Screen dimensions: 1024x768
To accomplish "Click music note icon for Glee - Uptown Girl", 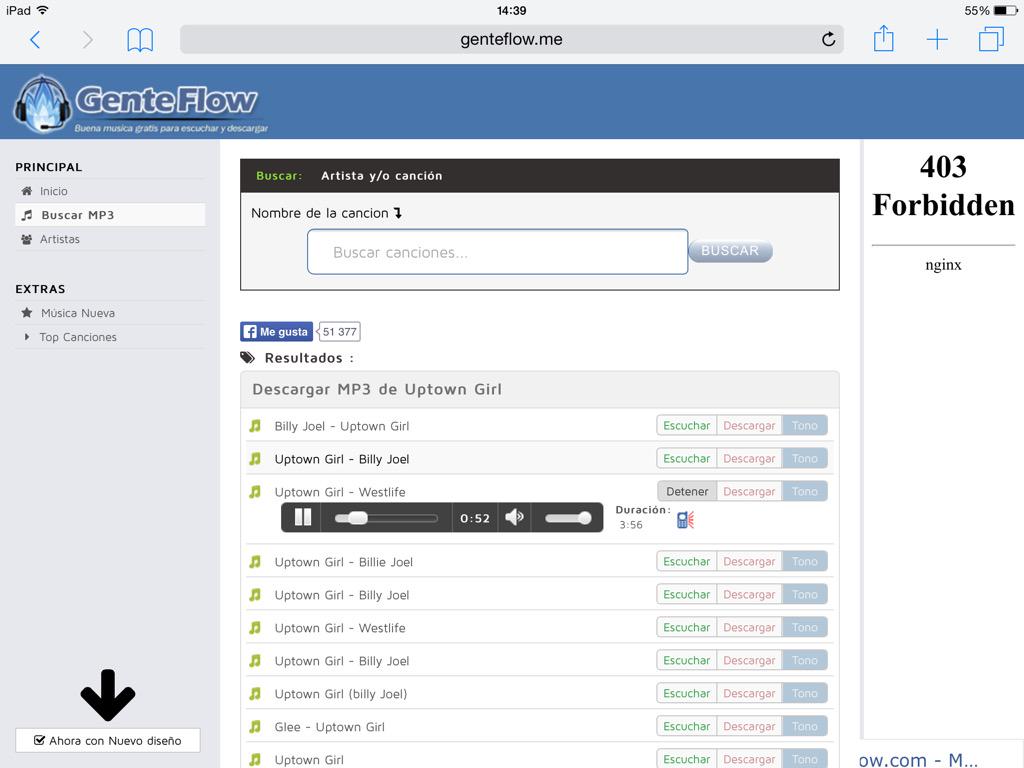I will (255, 726).
